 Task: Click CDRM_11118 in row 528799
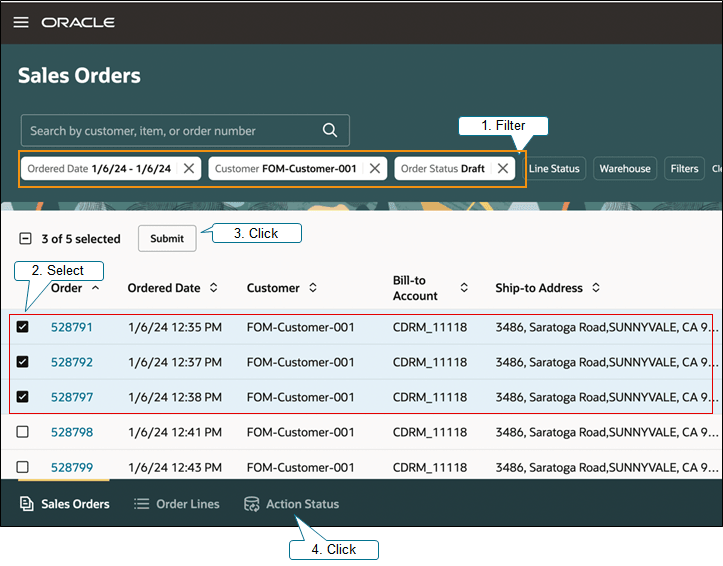[x=430, y=467]
